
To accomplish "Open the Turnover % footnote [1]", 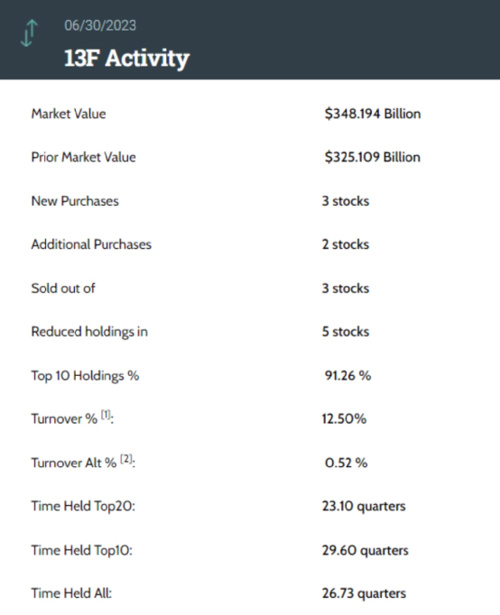I will point(106,415).
